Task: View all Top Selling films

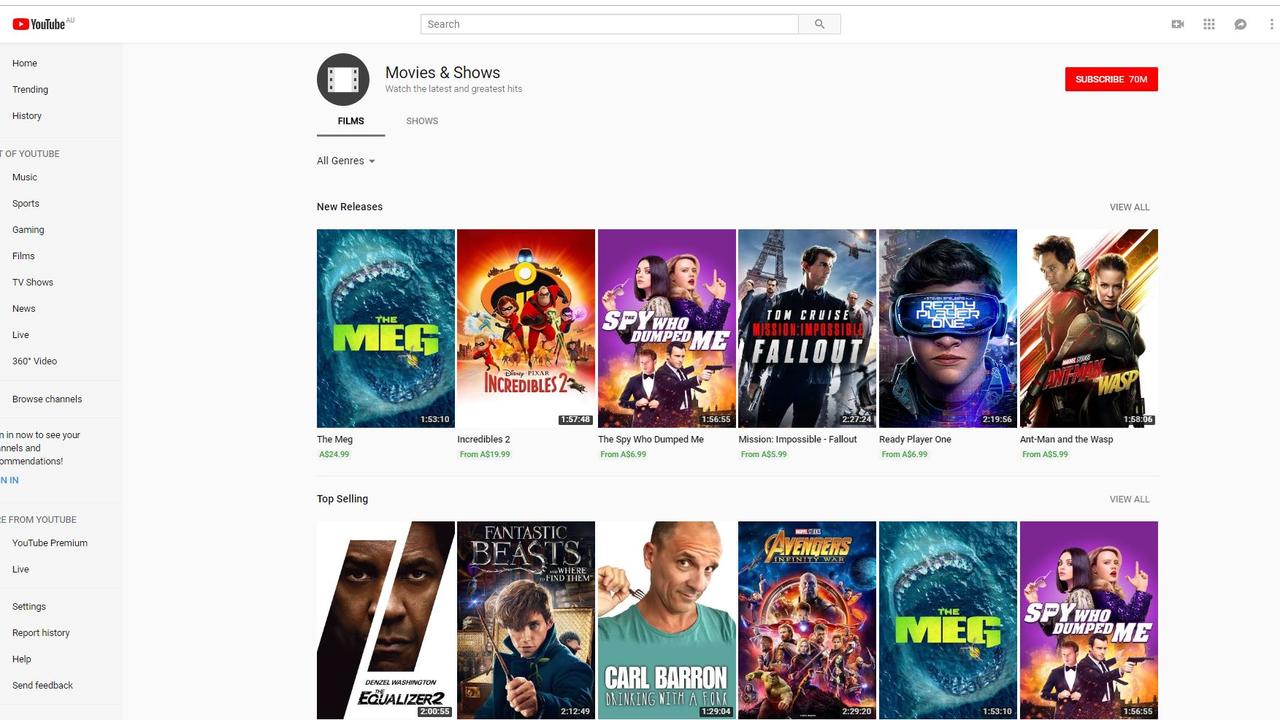Action: pyautogui.click(x=1129, y=499)
